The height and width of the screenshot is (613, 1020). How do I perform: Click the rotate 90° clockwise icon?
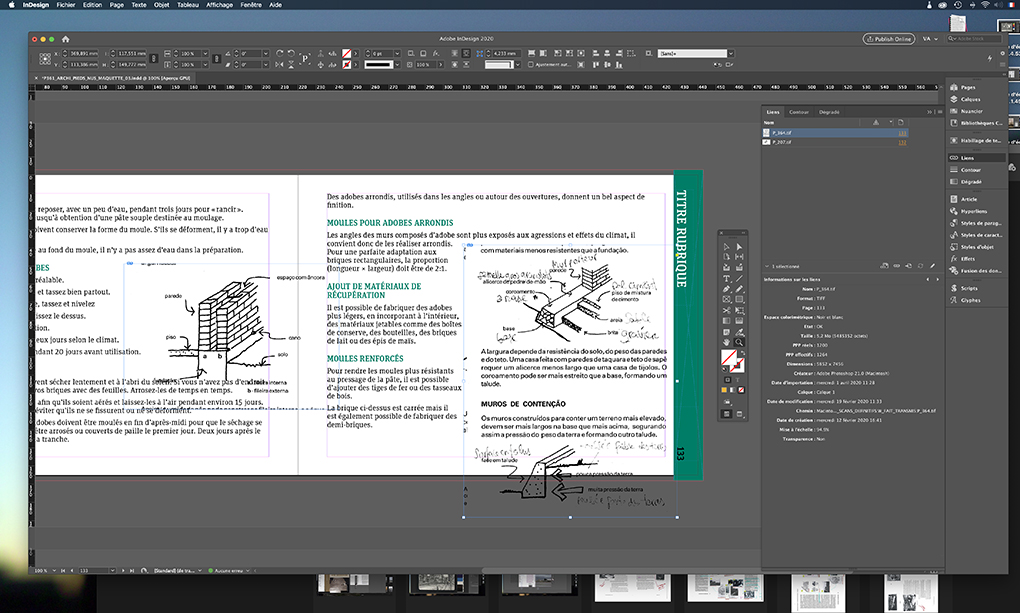click(280, 53)
